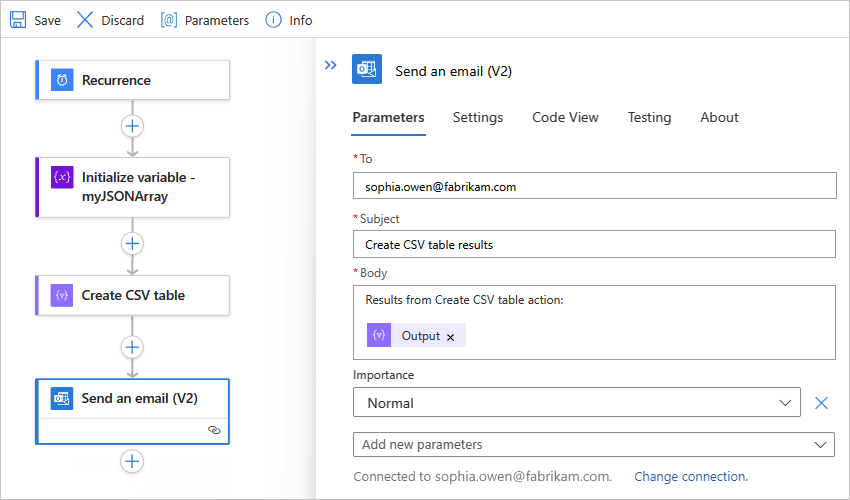Select the Recurrence trigger clock icon
This screenshot has width=850, height=500.
62,80
